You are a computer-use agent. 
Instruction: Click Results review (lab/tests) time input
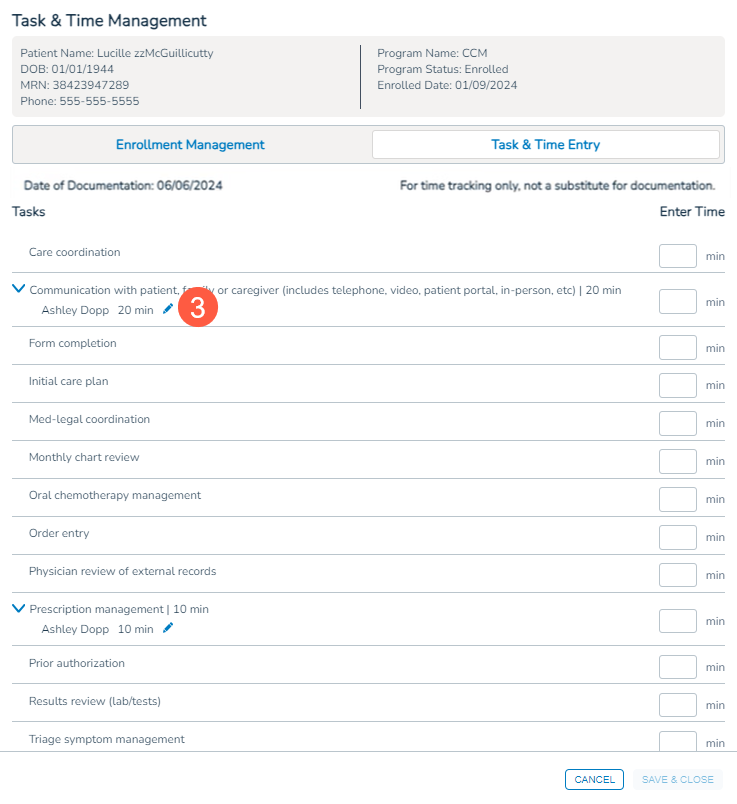[677, 705]
